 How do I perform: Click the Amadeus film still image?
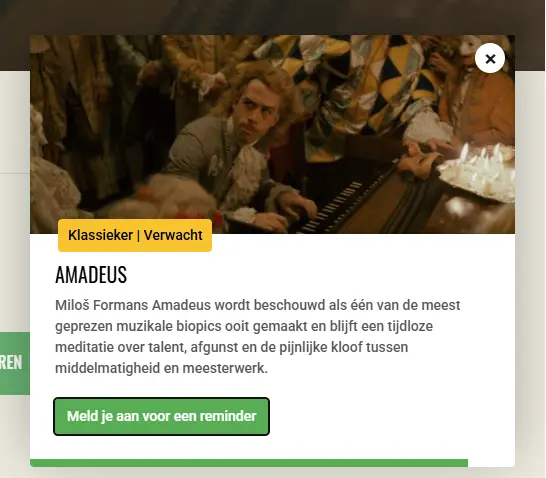[x=272, y=134]
